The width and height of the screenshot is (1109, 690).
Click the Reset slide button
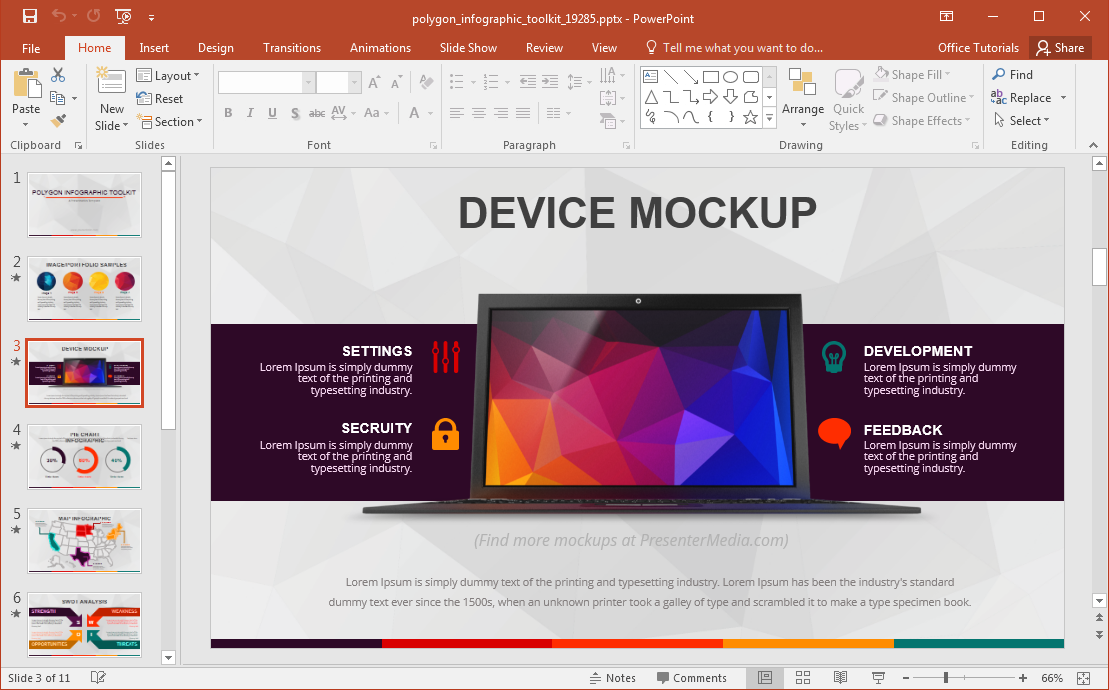pyautogui.click(x=160, y=98)
